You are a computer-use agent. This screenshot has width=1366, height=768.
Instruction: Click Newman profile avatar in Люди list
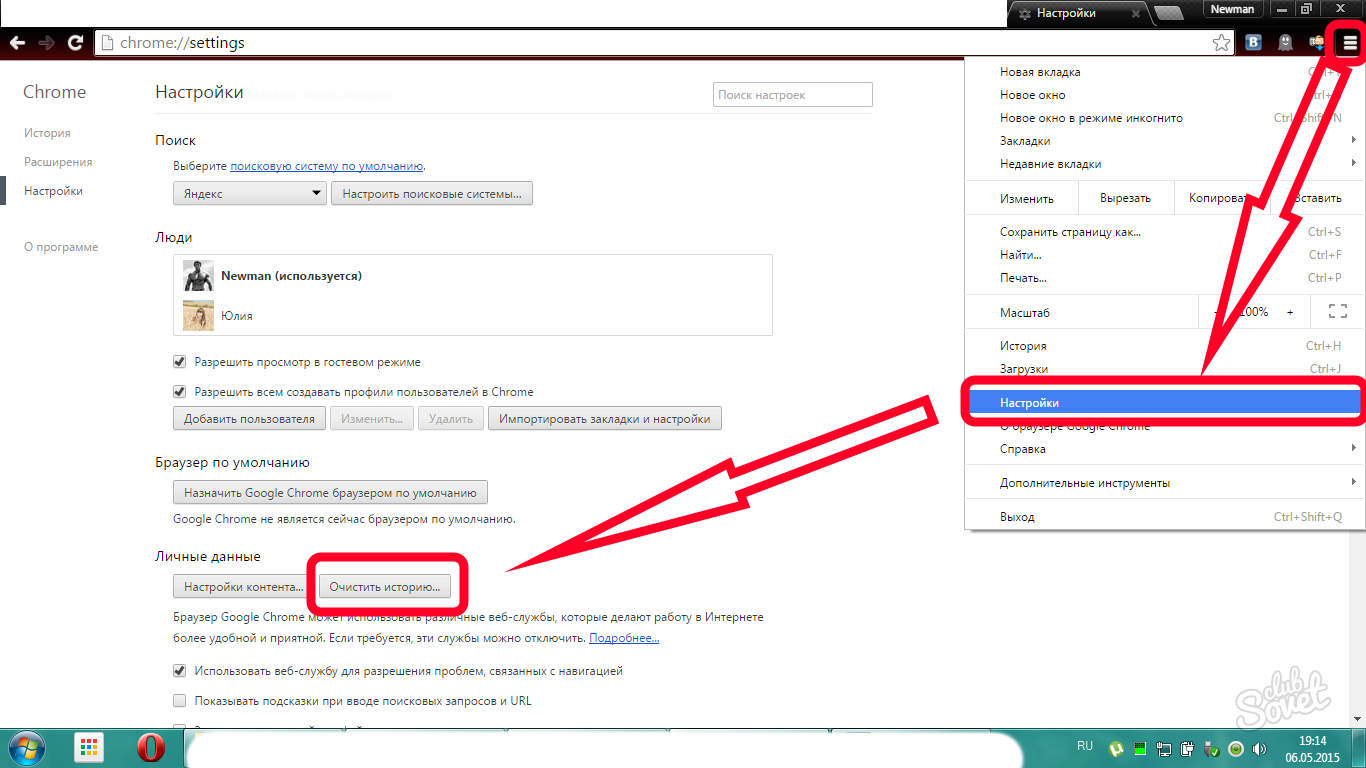(x=198, y=276)
